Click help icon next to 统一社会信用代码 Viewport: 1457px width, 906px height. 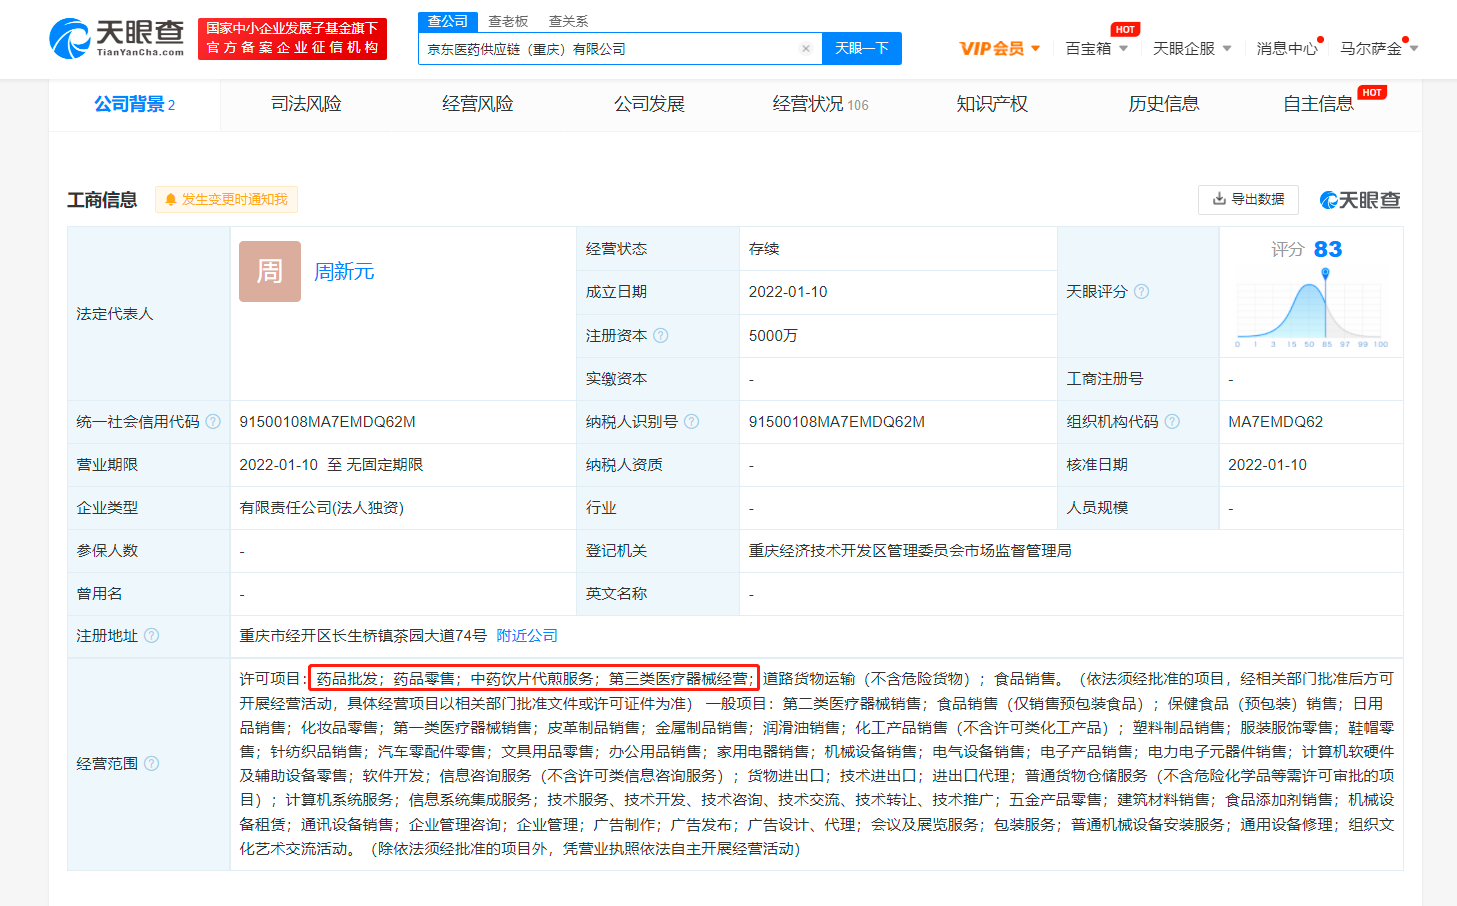coord(213,422)
